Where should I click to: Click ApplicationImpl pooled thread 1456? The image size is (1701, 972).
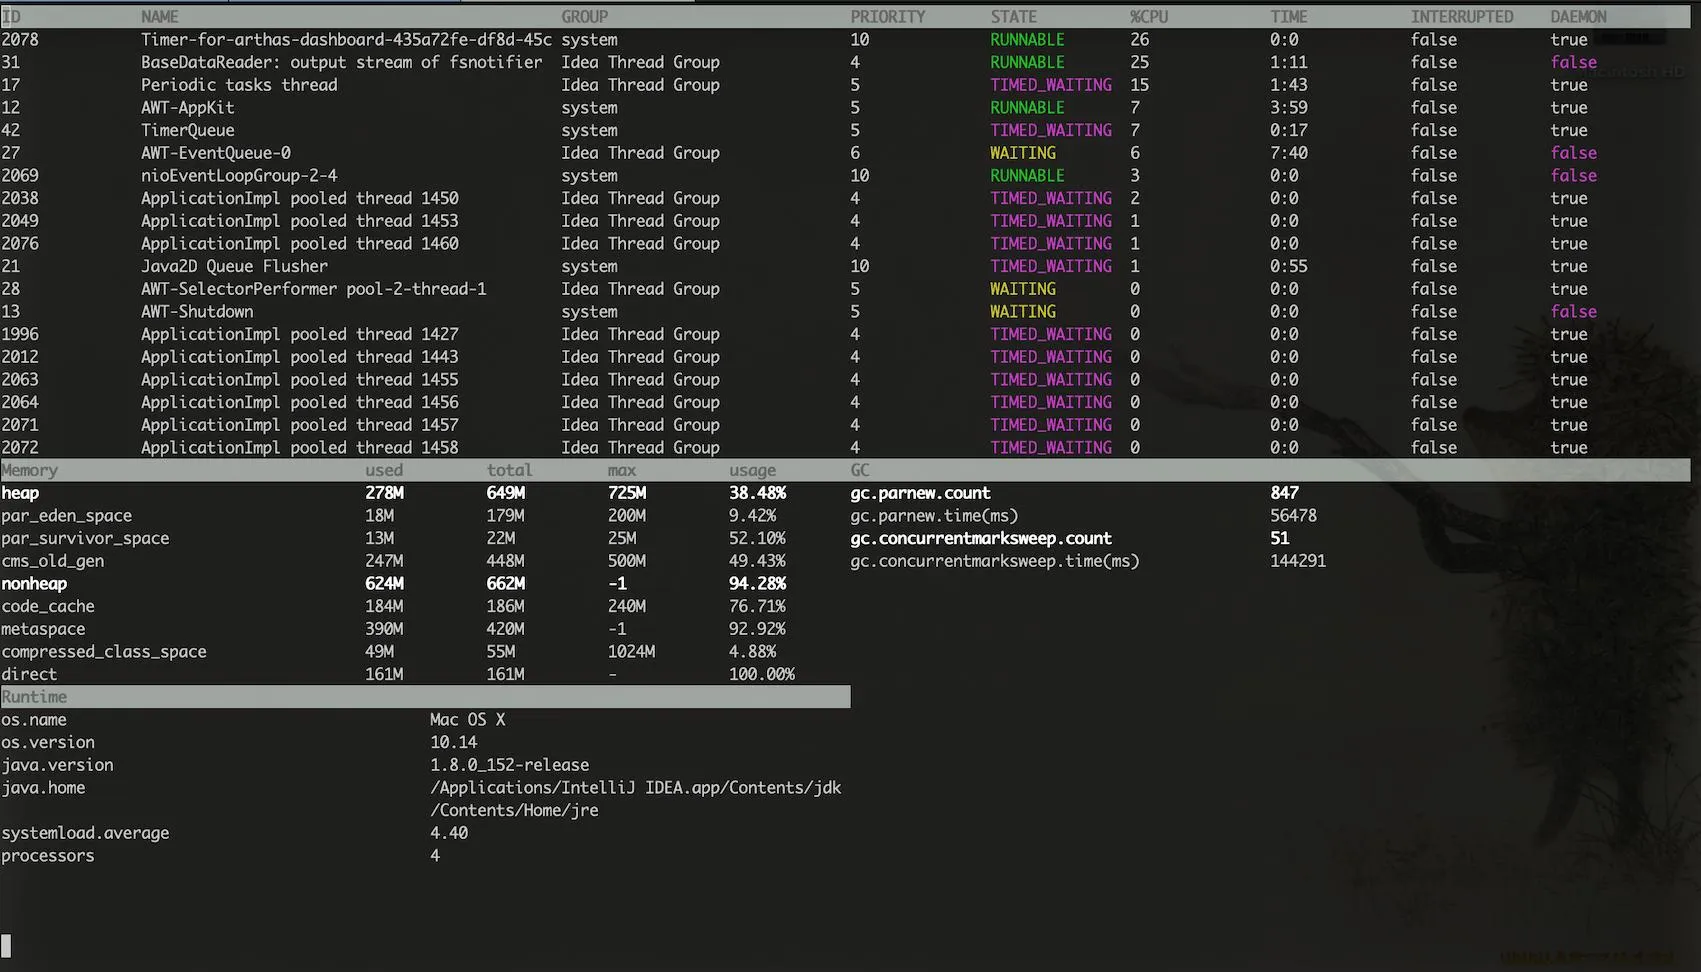(x=299, y=402)
